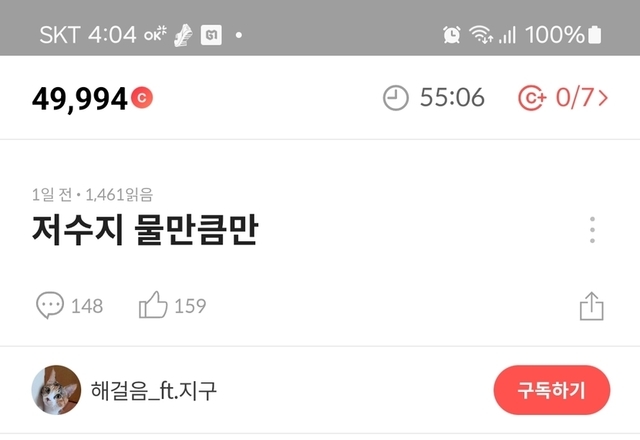The image size is (640, 440).
Task: Tap the 55:06 countdown timer
Action: (452, 98)
